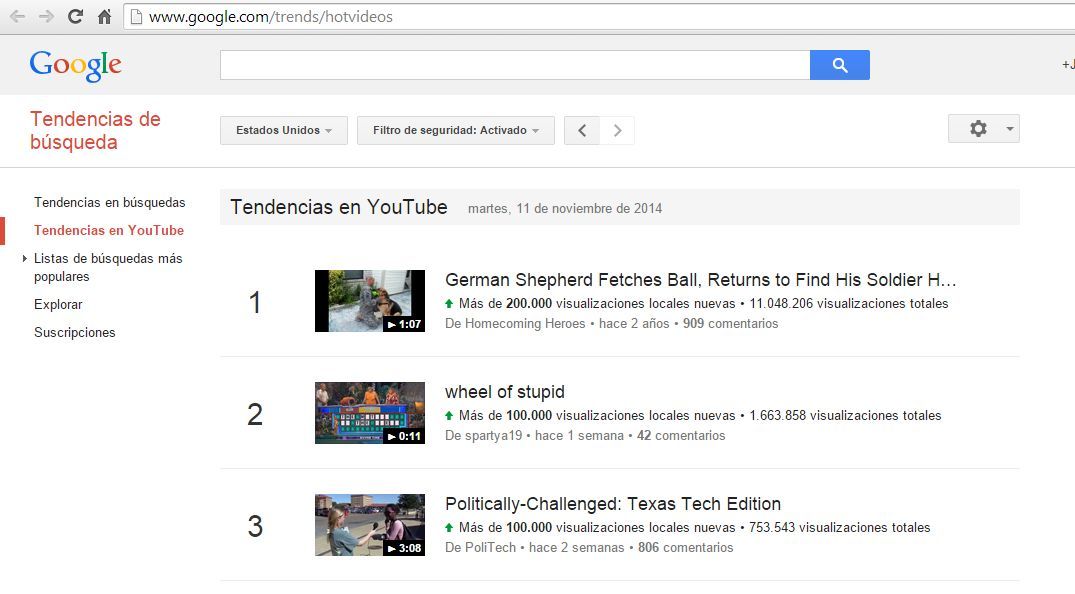Open Explorar in the sidebar
This screenshot has width=1075, height=594.
pos(58,305)
